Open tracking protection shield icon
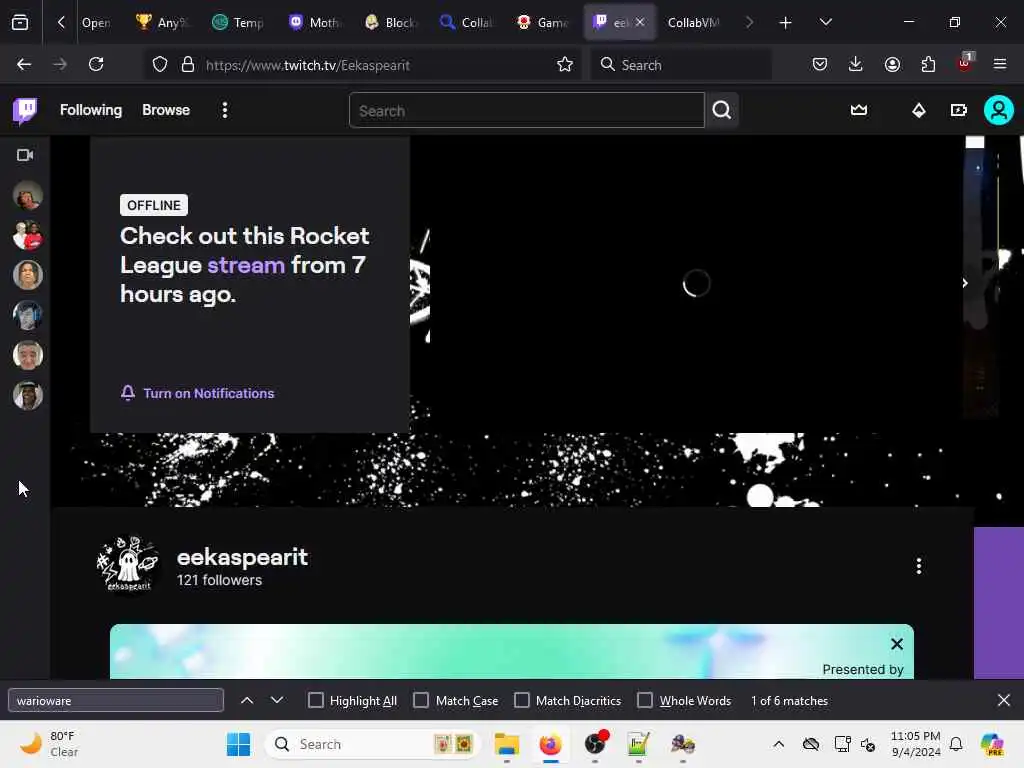Image resolution: width=1024 pixels, height=768 pixels. (160, 65)
